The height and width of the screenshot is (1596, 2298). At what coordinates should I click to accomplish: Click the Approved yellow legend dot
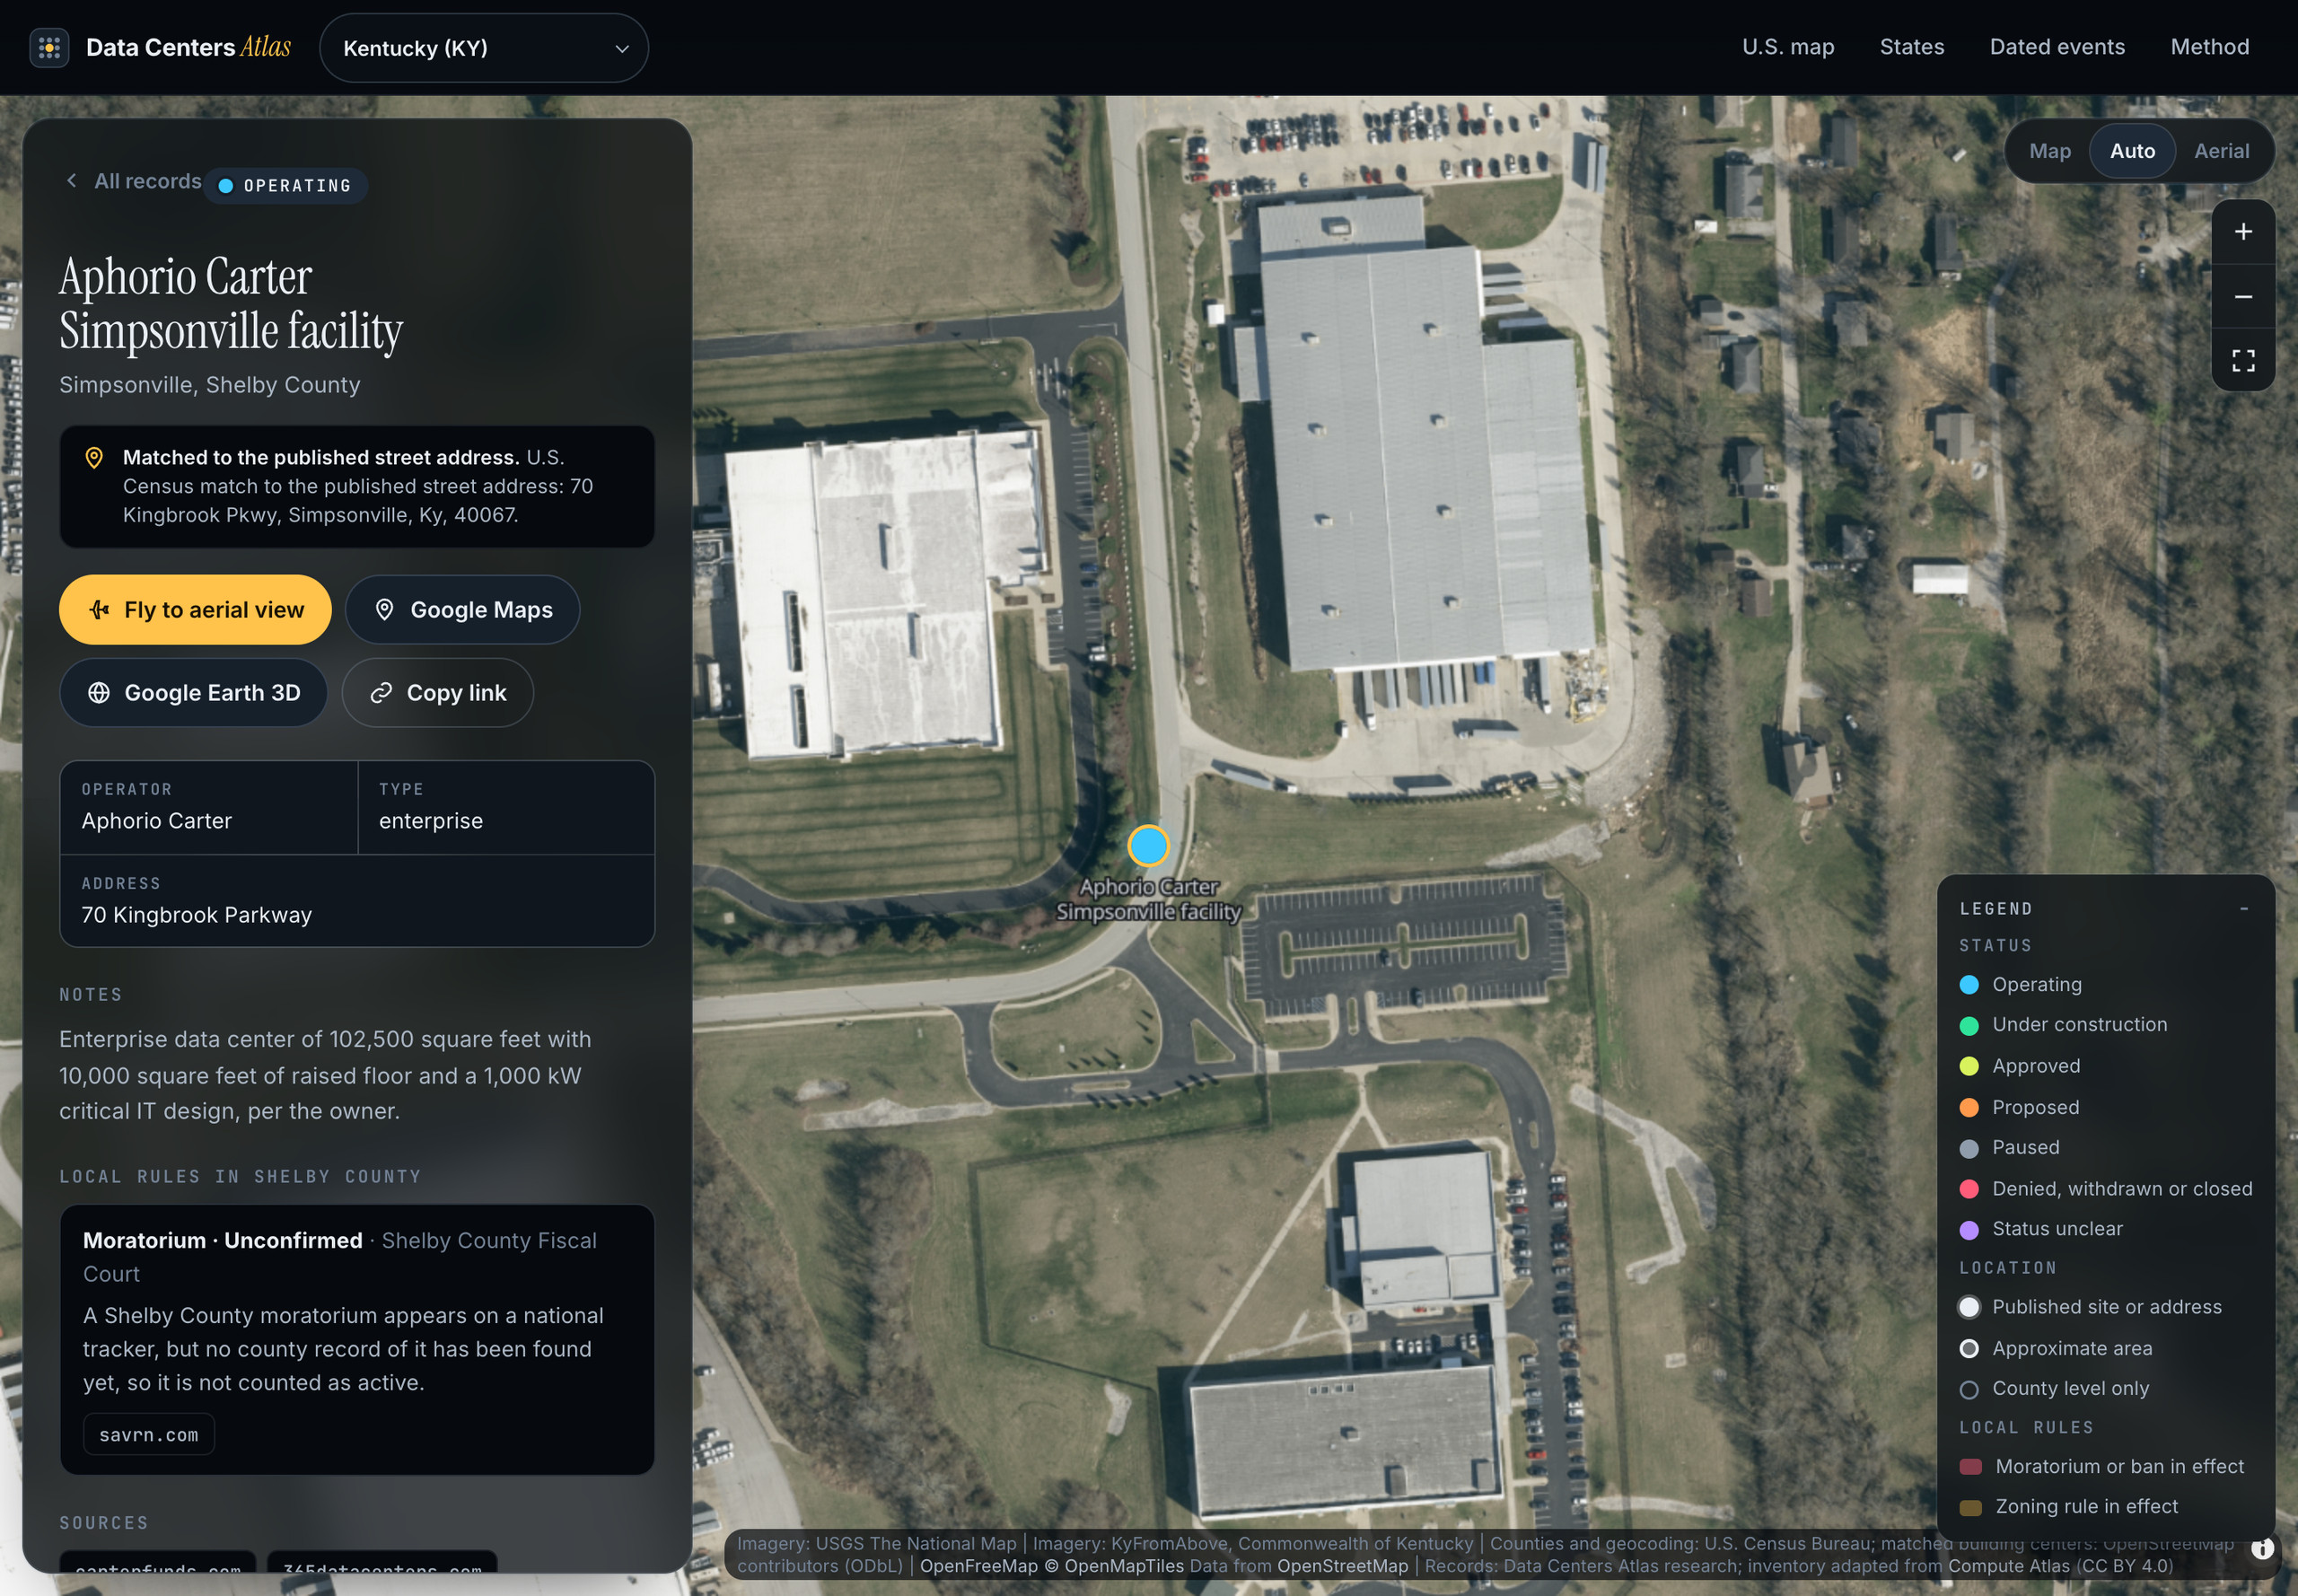click(1969, 1066)
